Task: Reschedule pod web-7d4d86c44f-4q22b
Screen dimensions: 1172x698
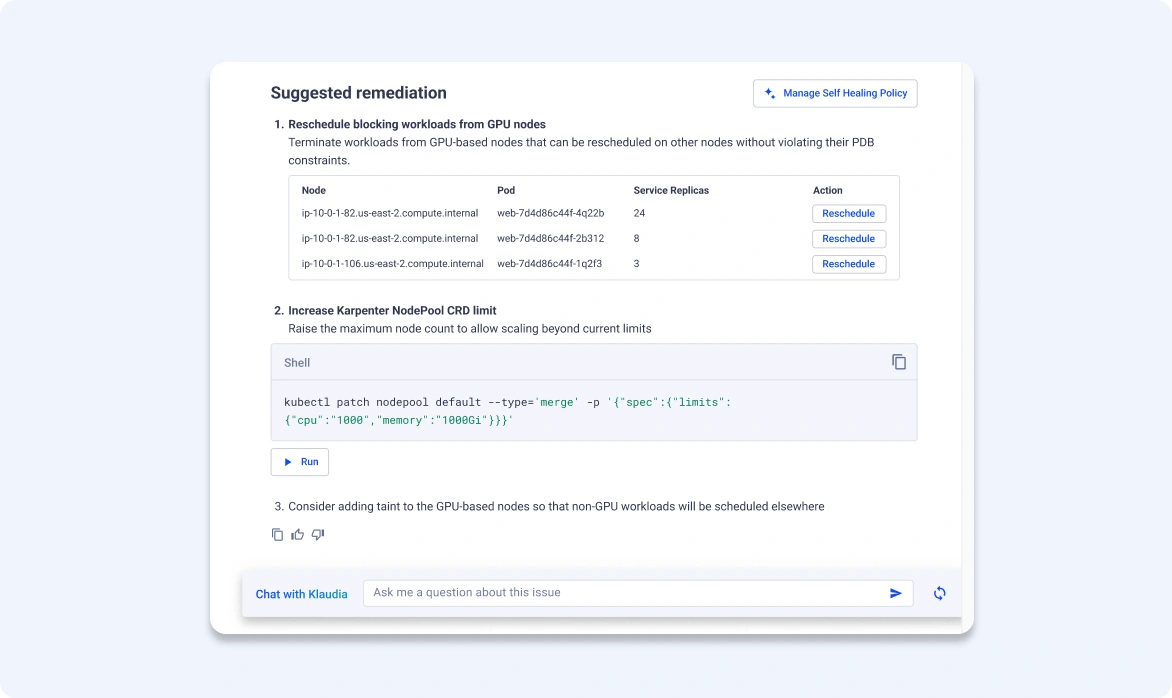Action: pos(848,213)
